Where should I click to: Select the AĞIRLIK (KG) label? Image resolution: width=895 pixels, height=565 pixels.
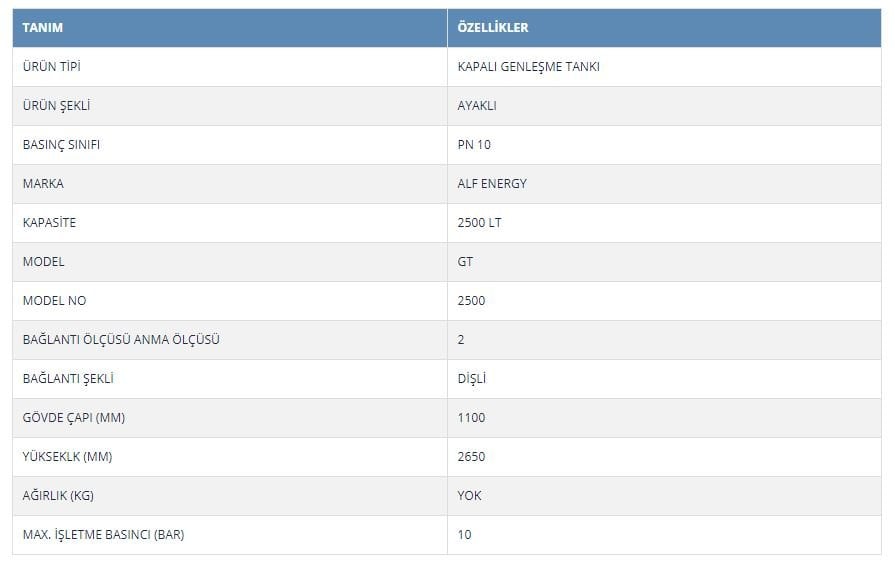click(58, 495)
